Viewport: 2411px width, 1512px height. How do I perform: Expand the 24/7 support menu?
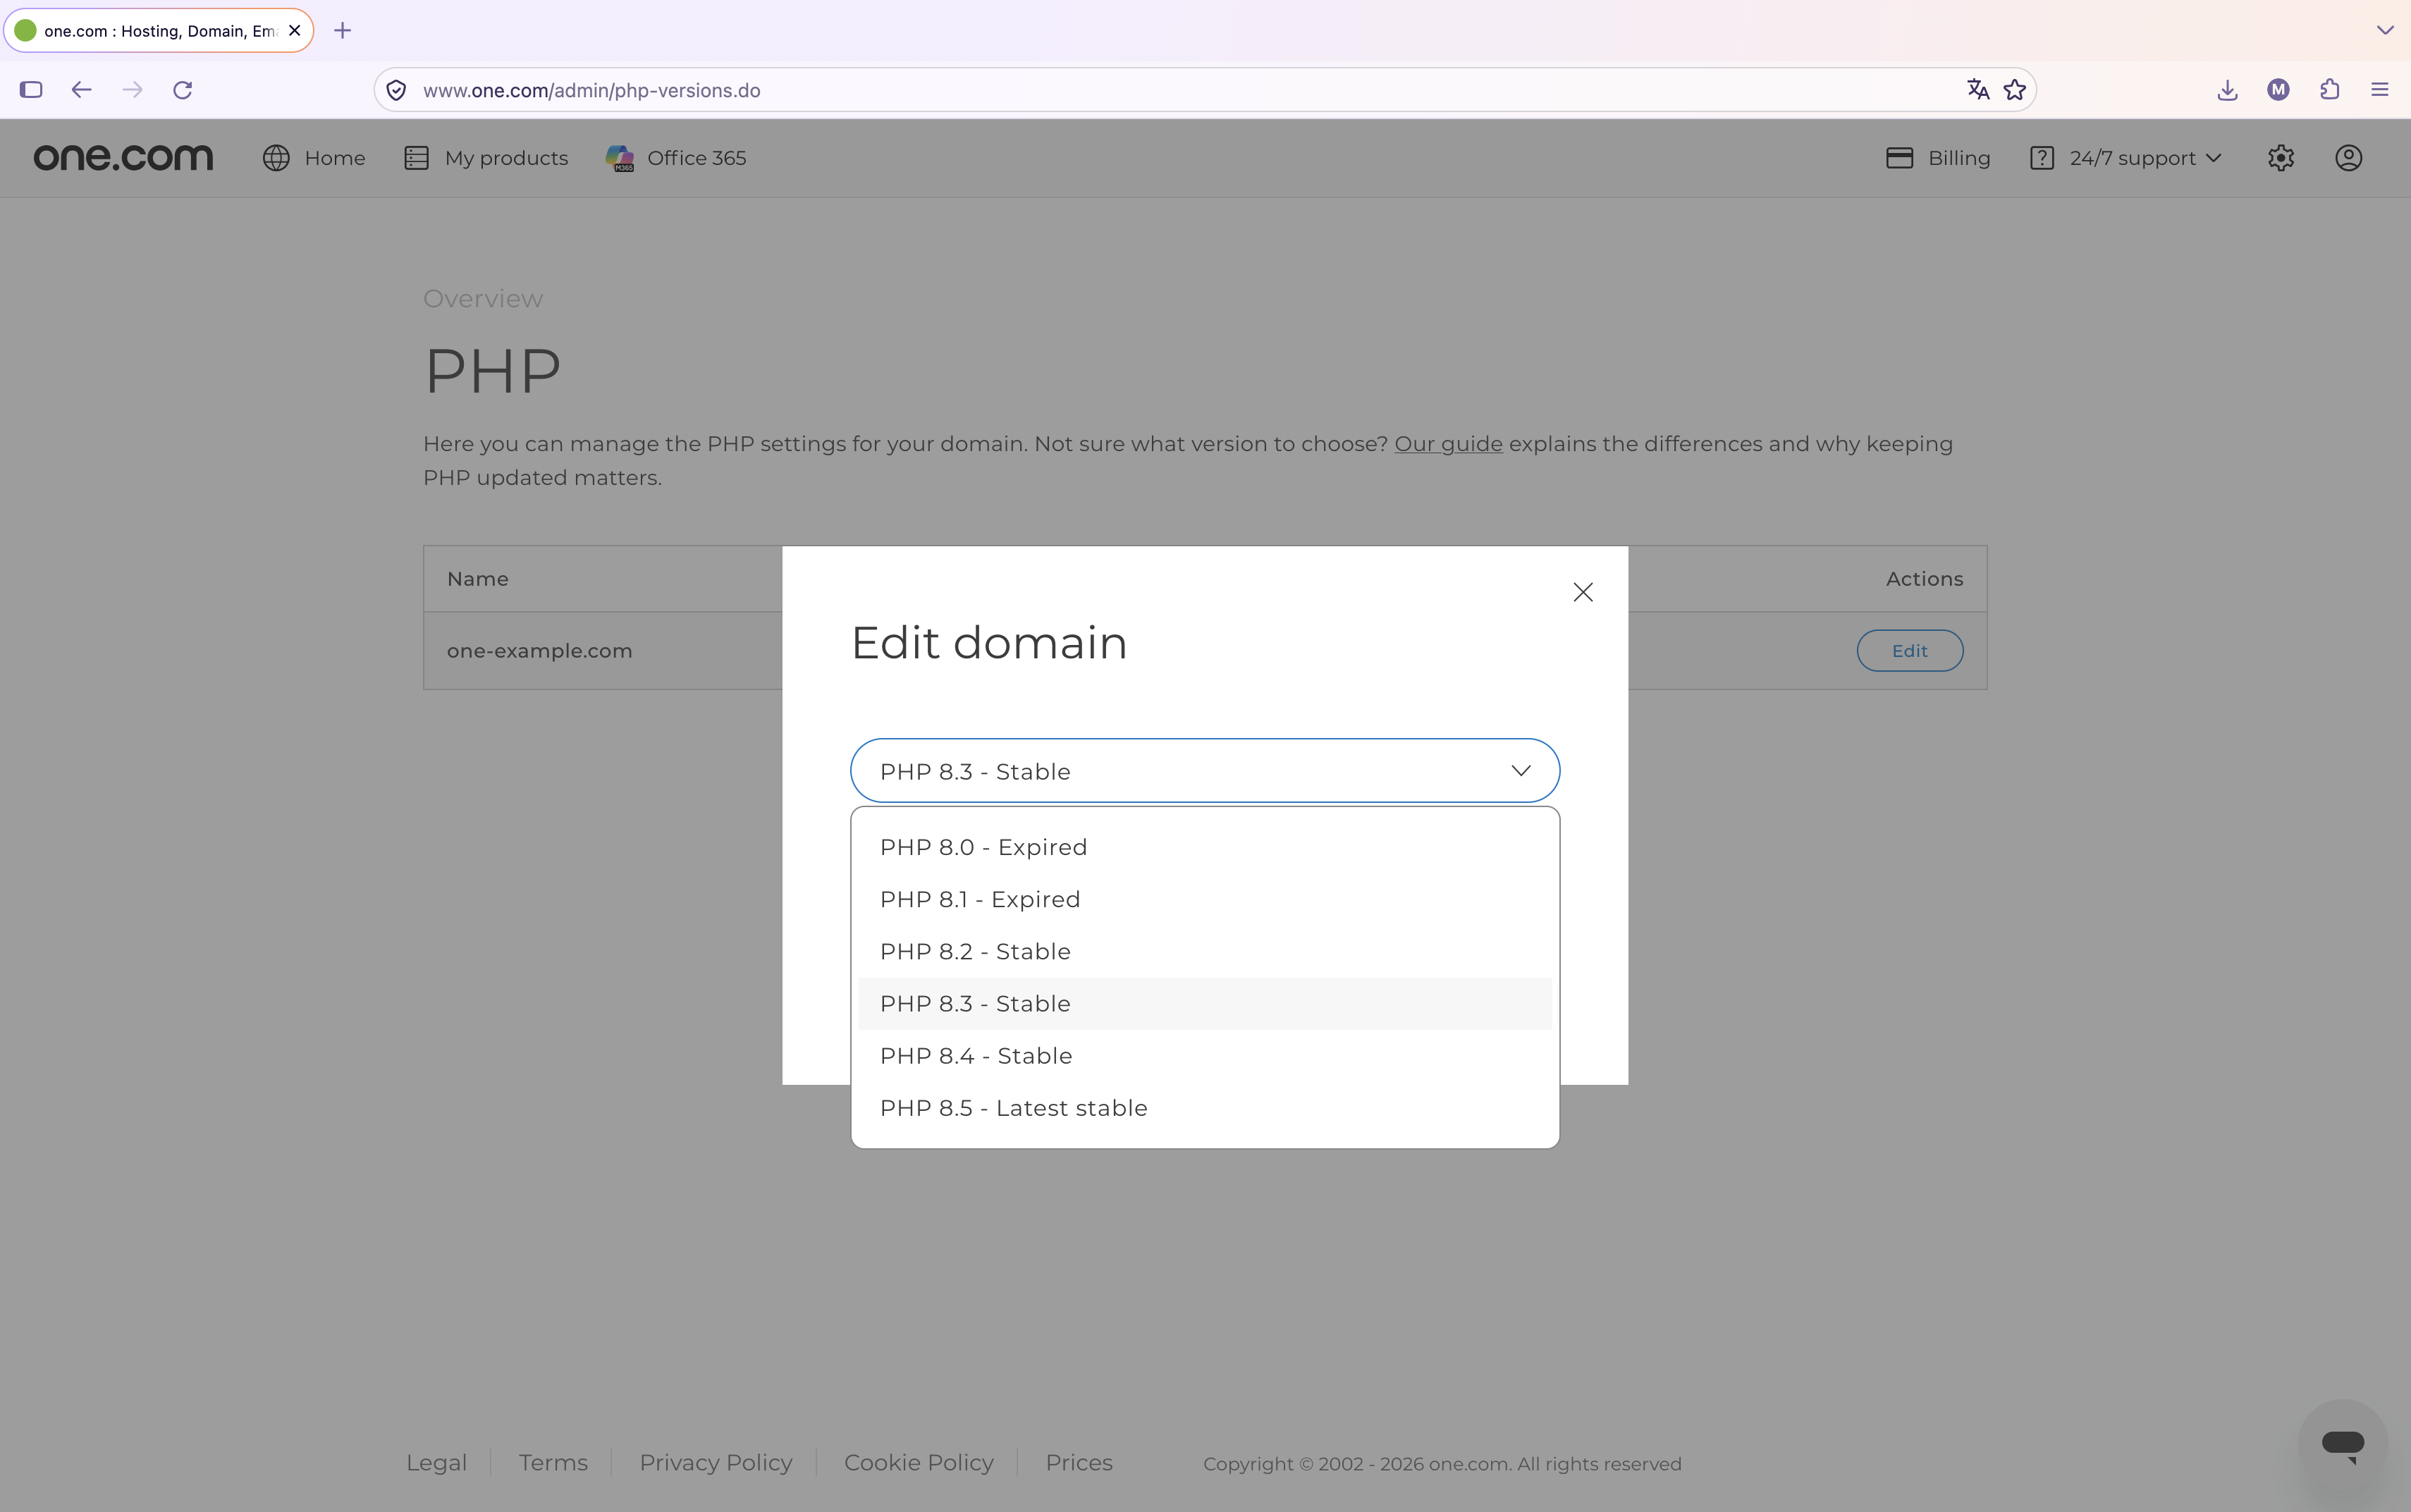pos(2126,158)
